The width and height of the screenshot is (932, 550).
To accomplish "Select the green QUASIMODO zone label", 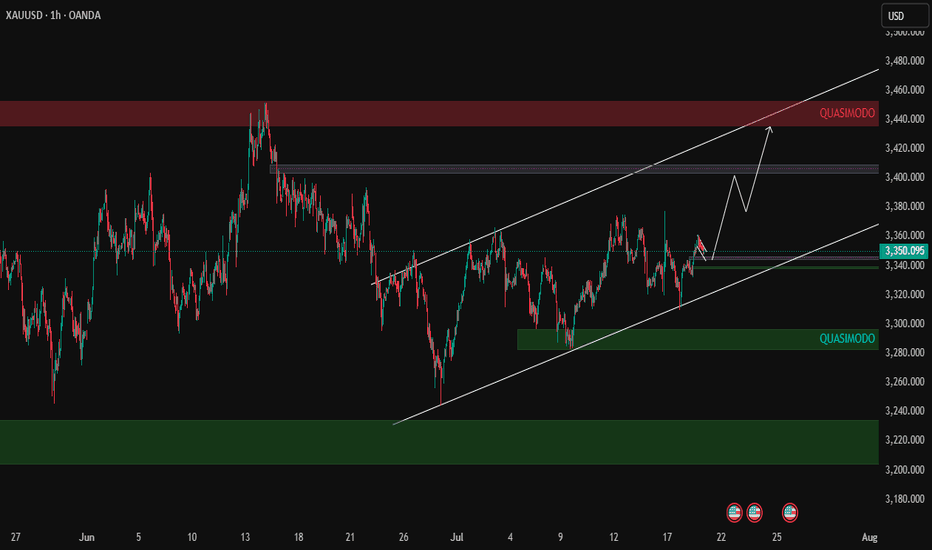I will pos(847,339).
